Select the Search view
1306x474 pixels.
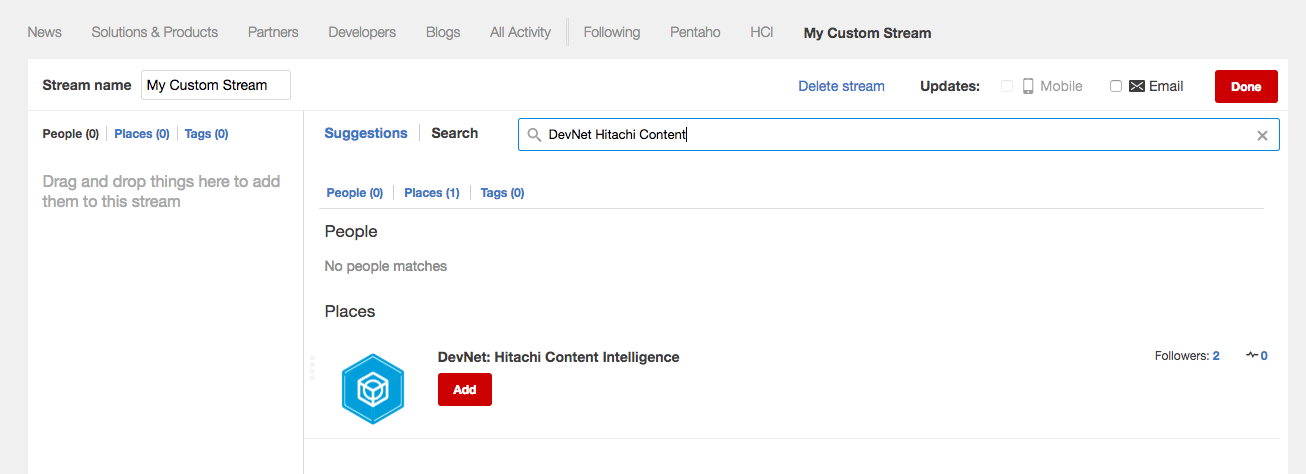pyautogui.click(x=454, y=133)
